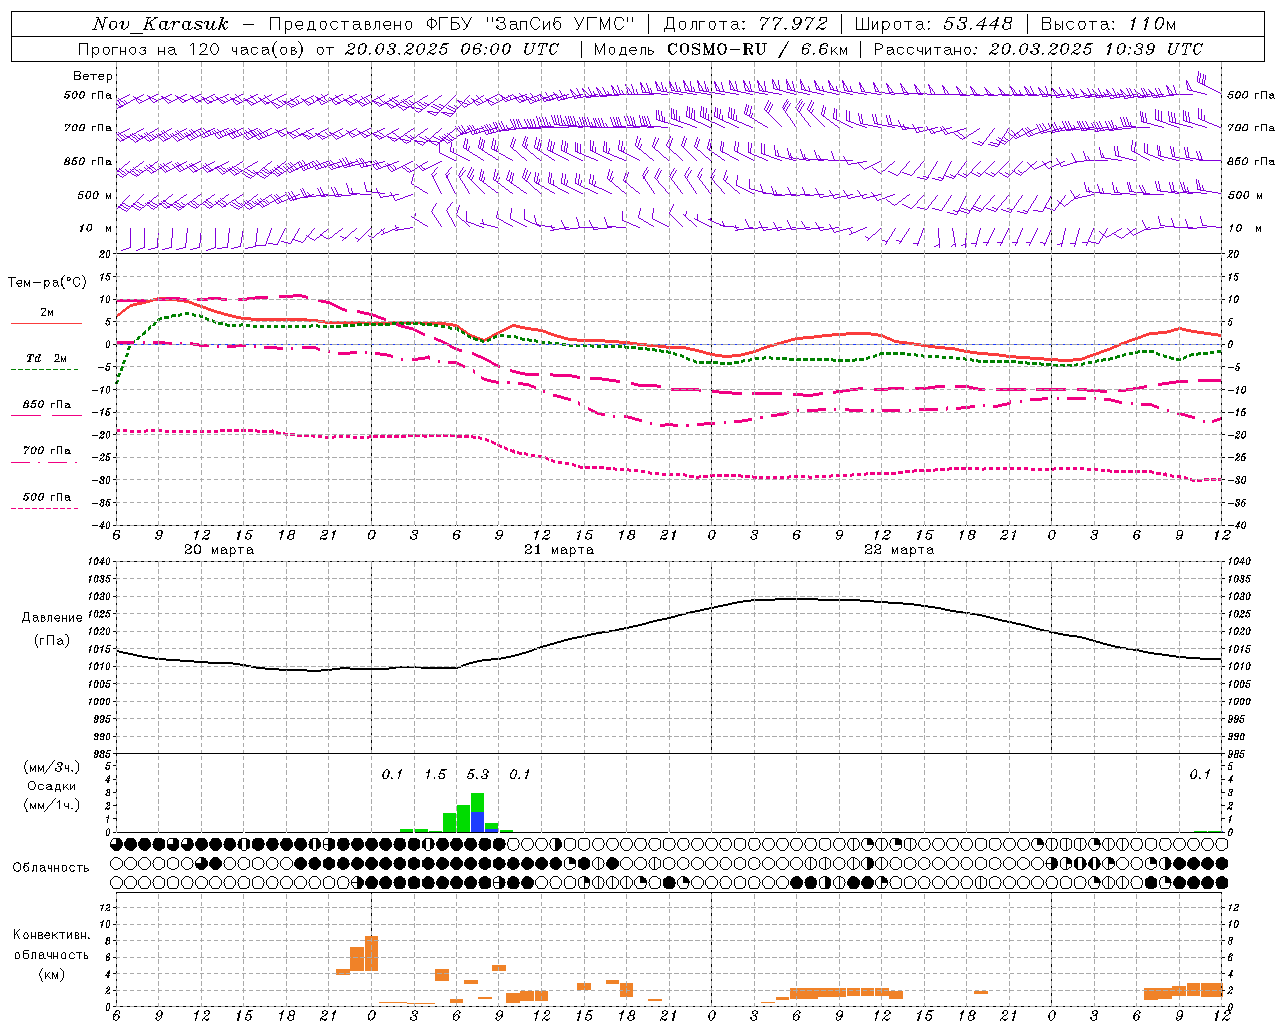
Task: Click the Прогноз на 120 часа(ов) text
Action: click(193, 49)
